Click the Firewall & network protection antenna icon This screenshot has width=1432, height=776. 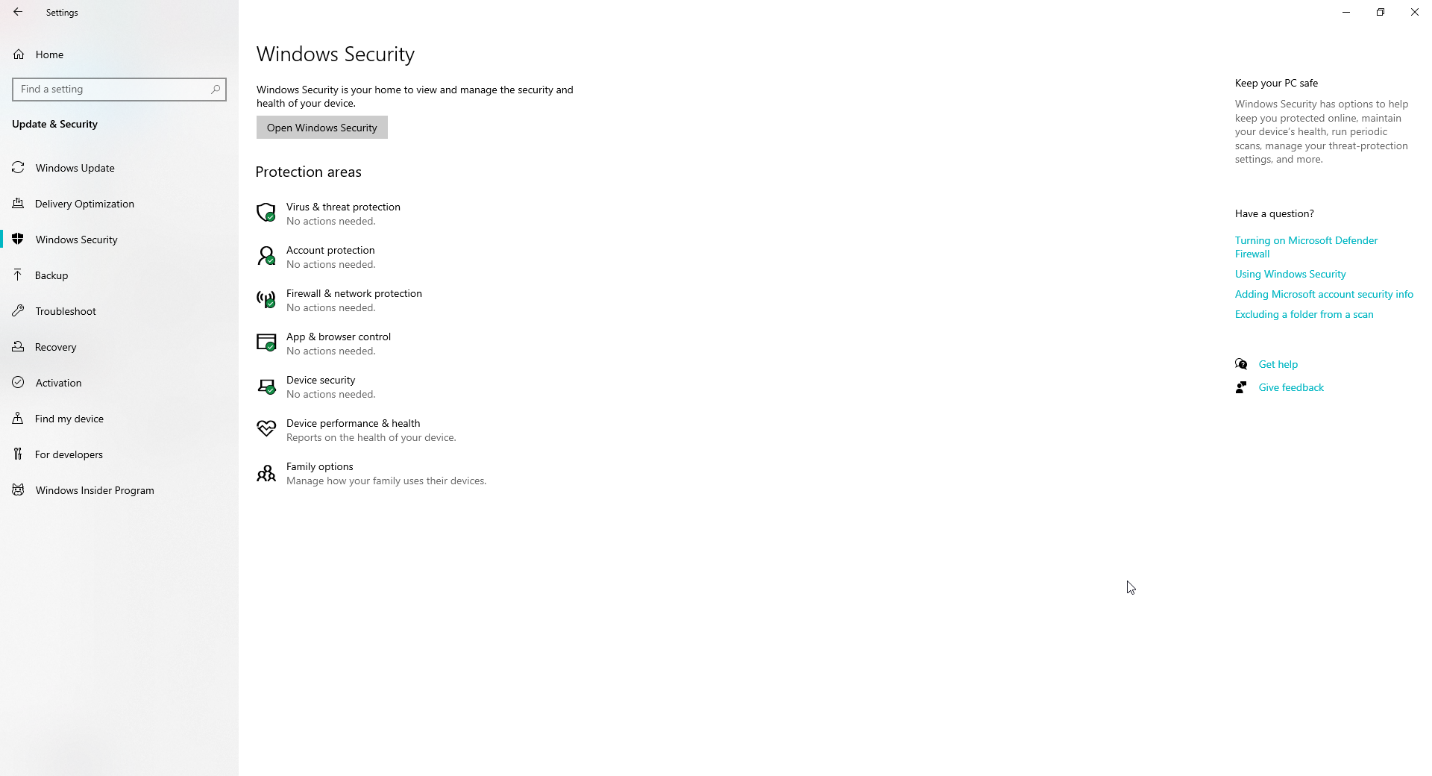pyautogui.click(x=266, y=299)
